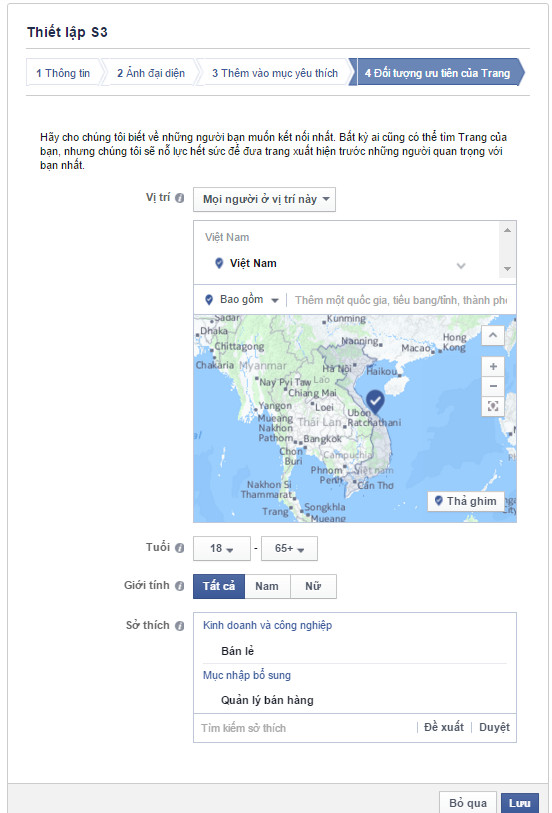552x813 pixels.
Task: Zoom out the map with minus icon
Action: coord(493,386)
